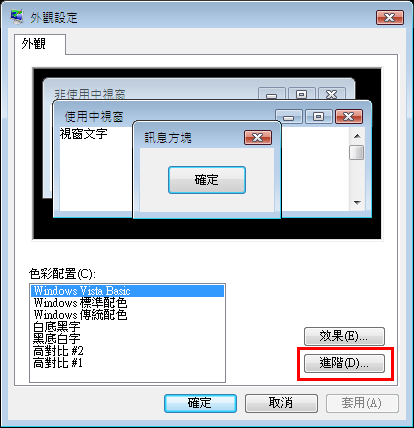Click the 使用中視窗 preview minimize icon
This screenshot has height=428, width=414.
[x=289, y=117]
